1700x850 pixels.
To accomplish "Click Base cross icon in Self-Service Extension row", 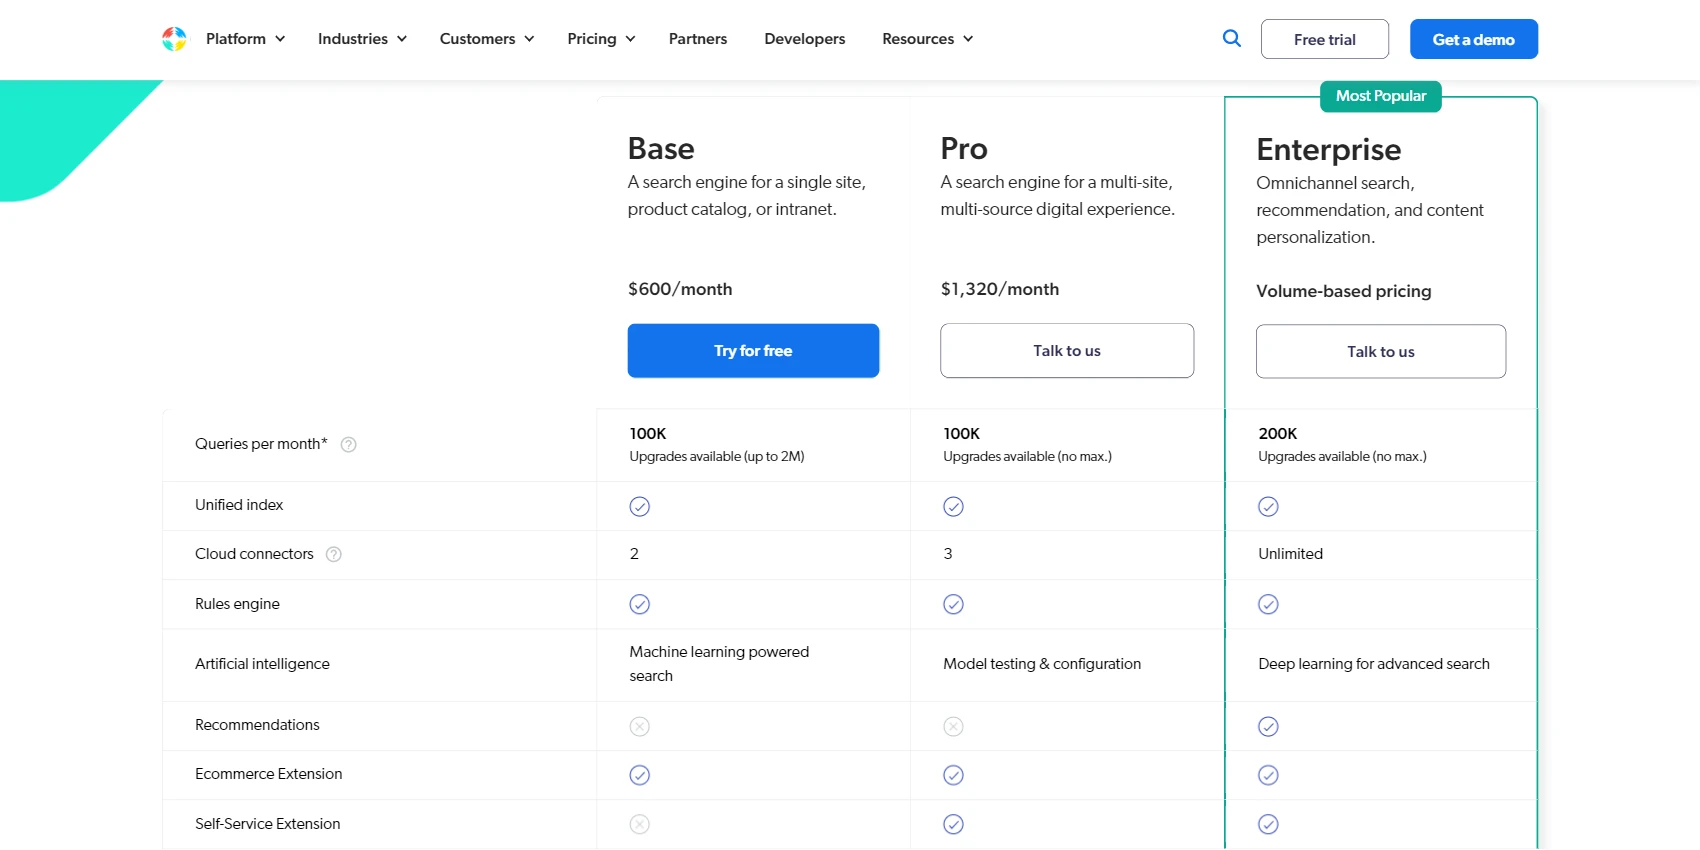I will click(x=640, y=824).
